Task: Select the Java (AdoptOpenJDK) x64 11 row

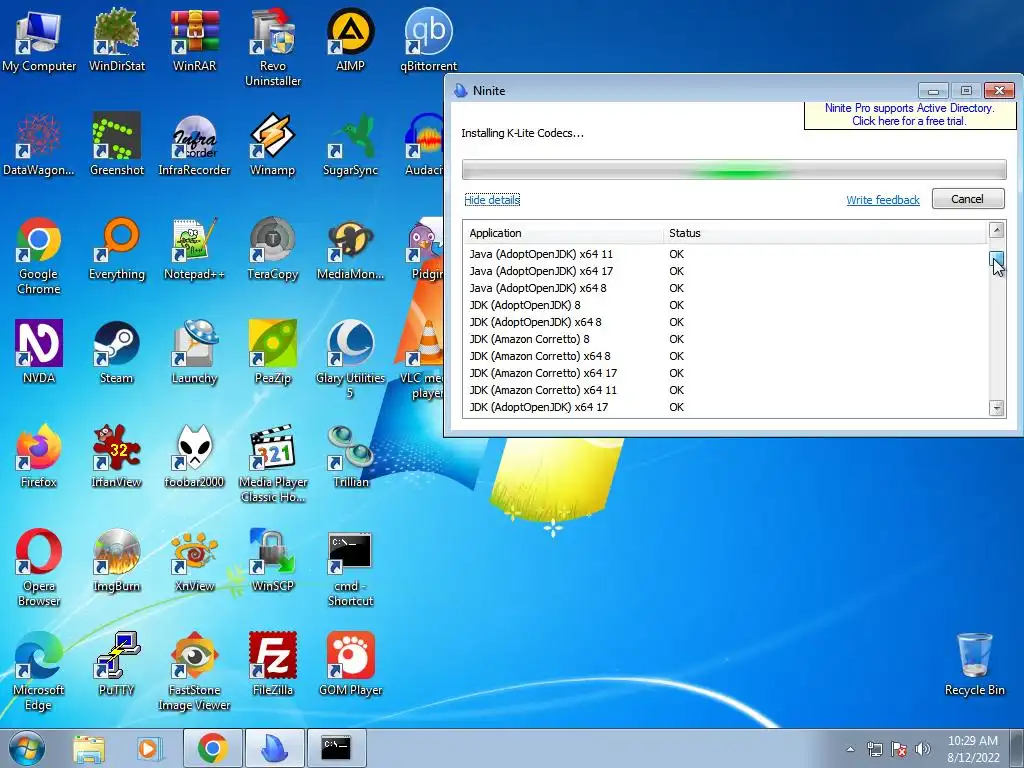Action: [x=725, y=254]
